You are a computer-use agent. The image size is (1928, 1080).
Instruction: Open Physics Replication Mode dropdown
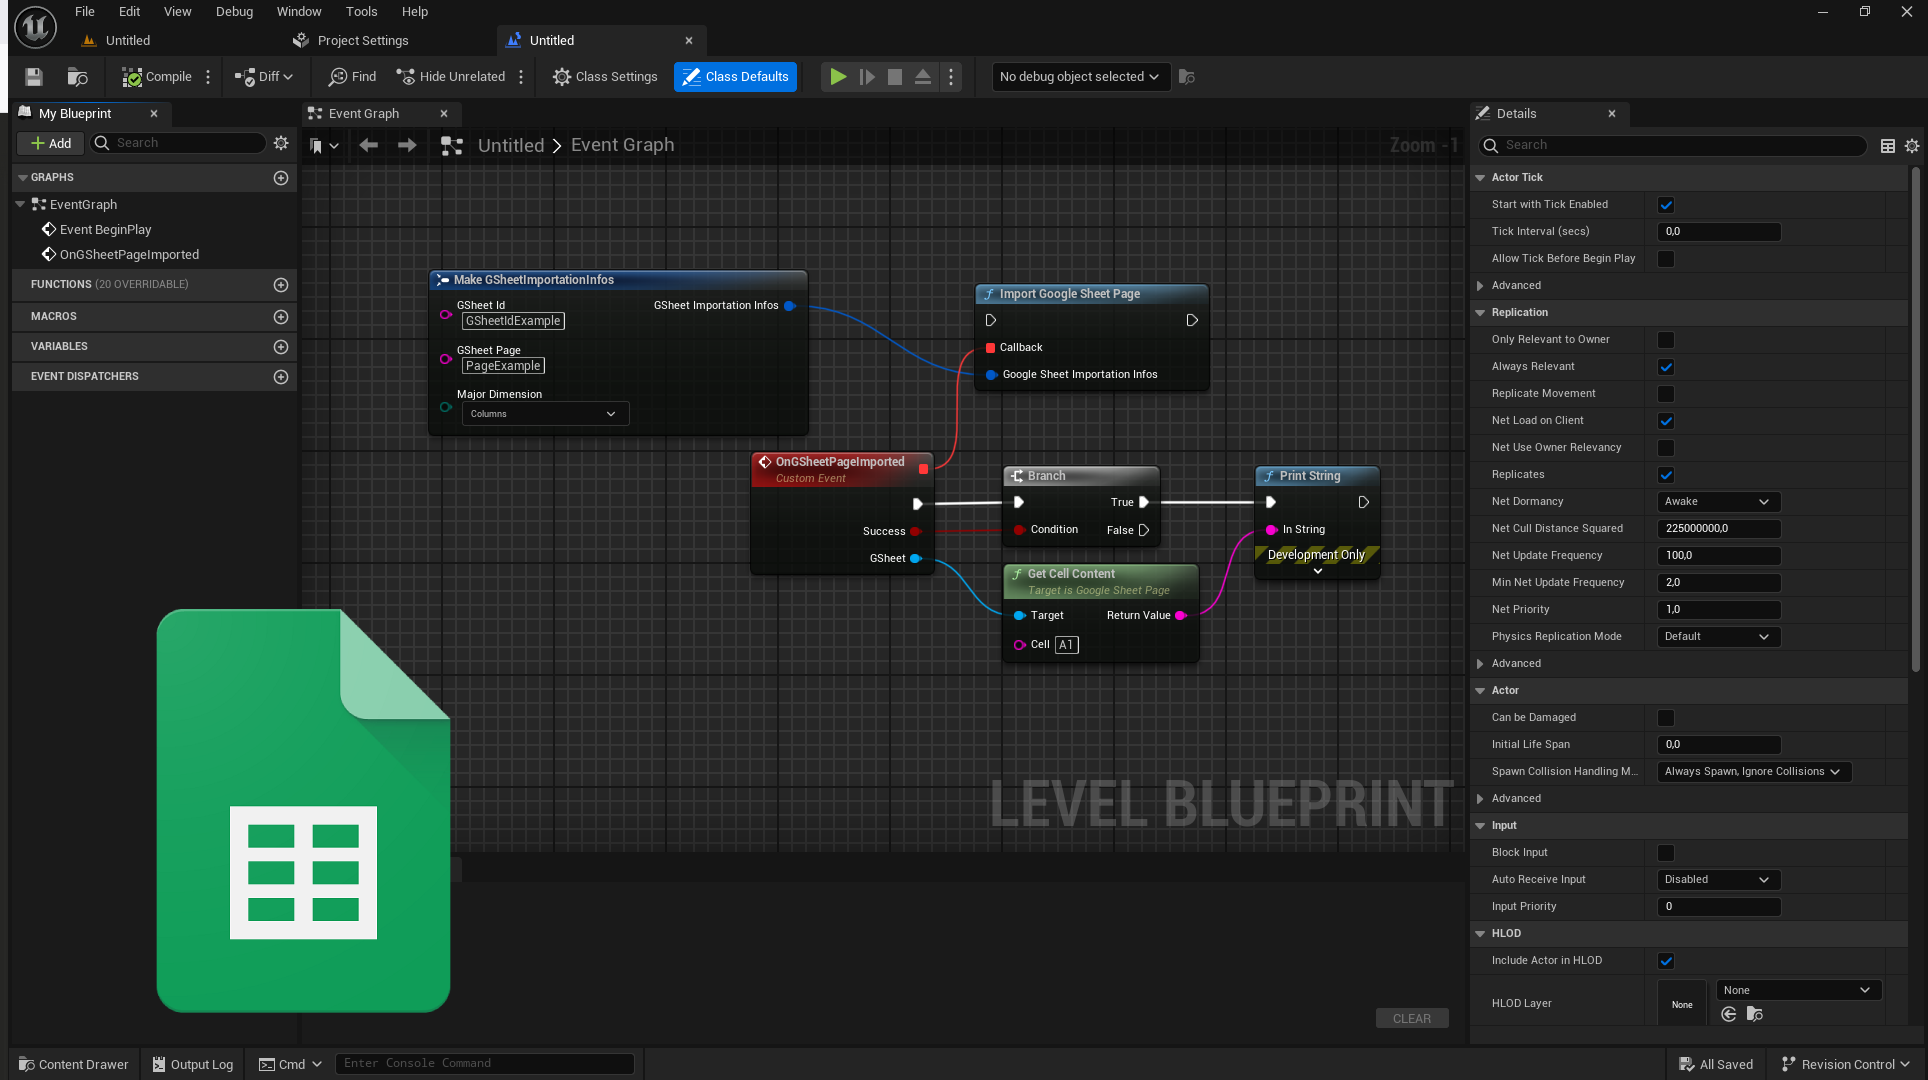(x=1718, y=637)
